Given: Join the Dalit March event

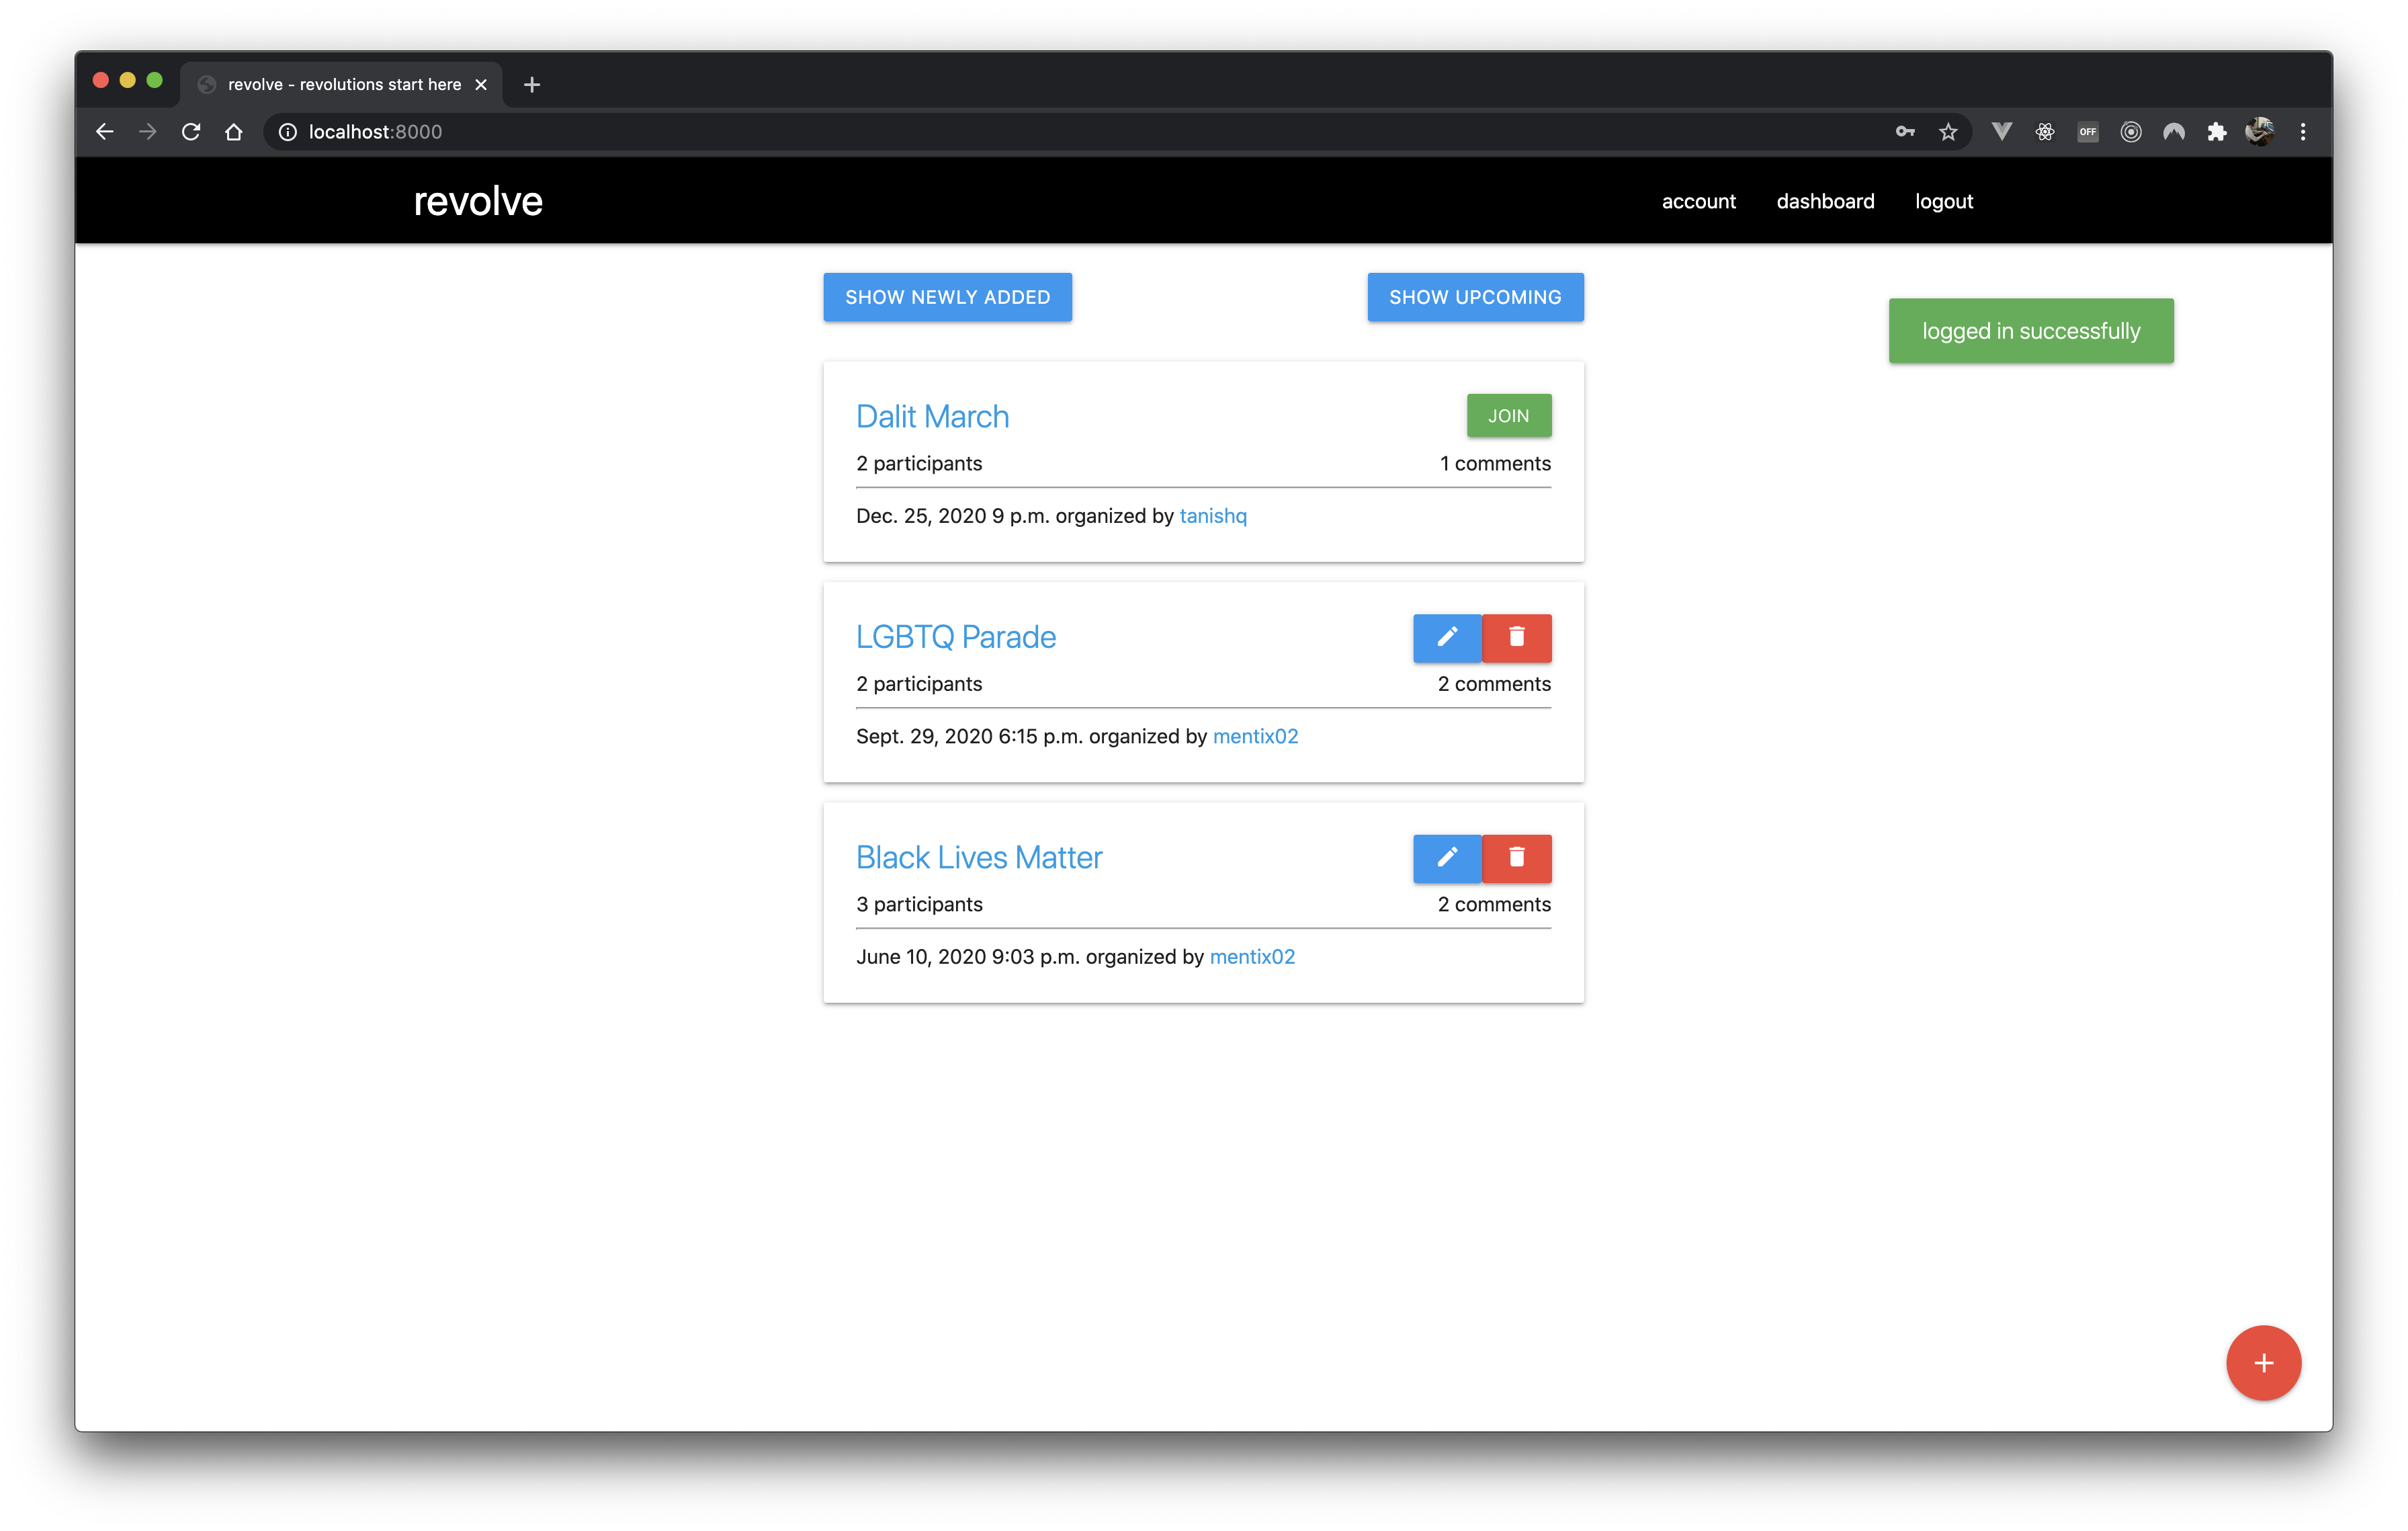Looking at the screenshot, I should pyautogui.click(x=1508, y=416).
